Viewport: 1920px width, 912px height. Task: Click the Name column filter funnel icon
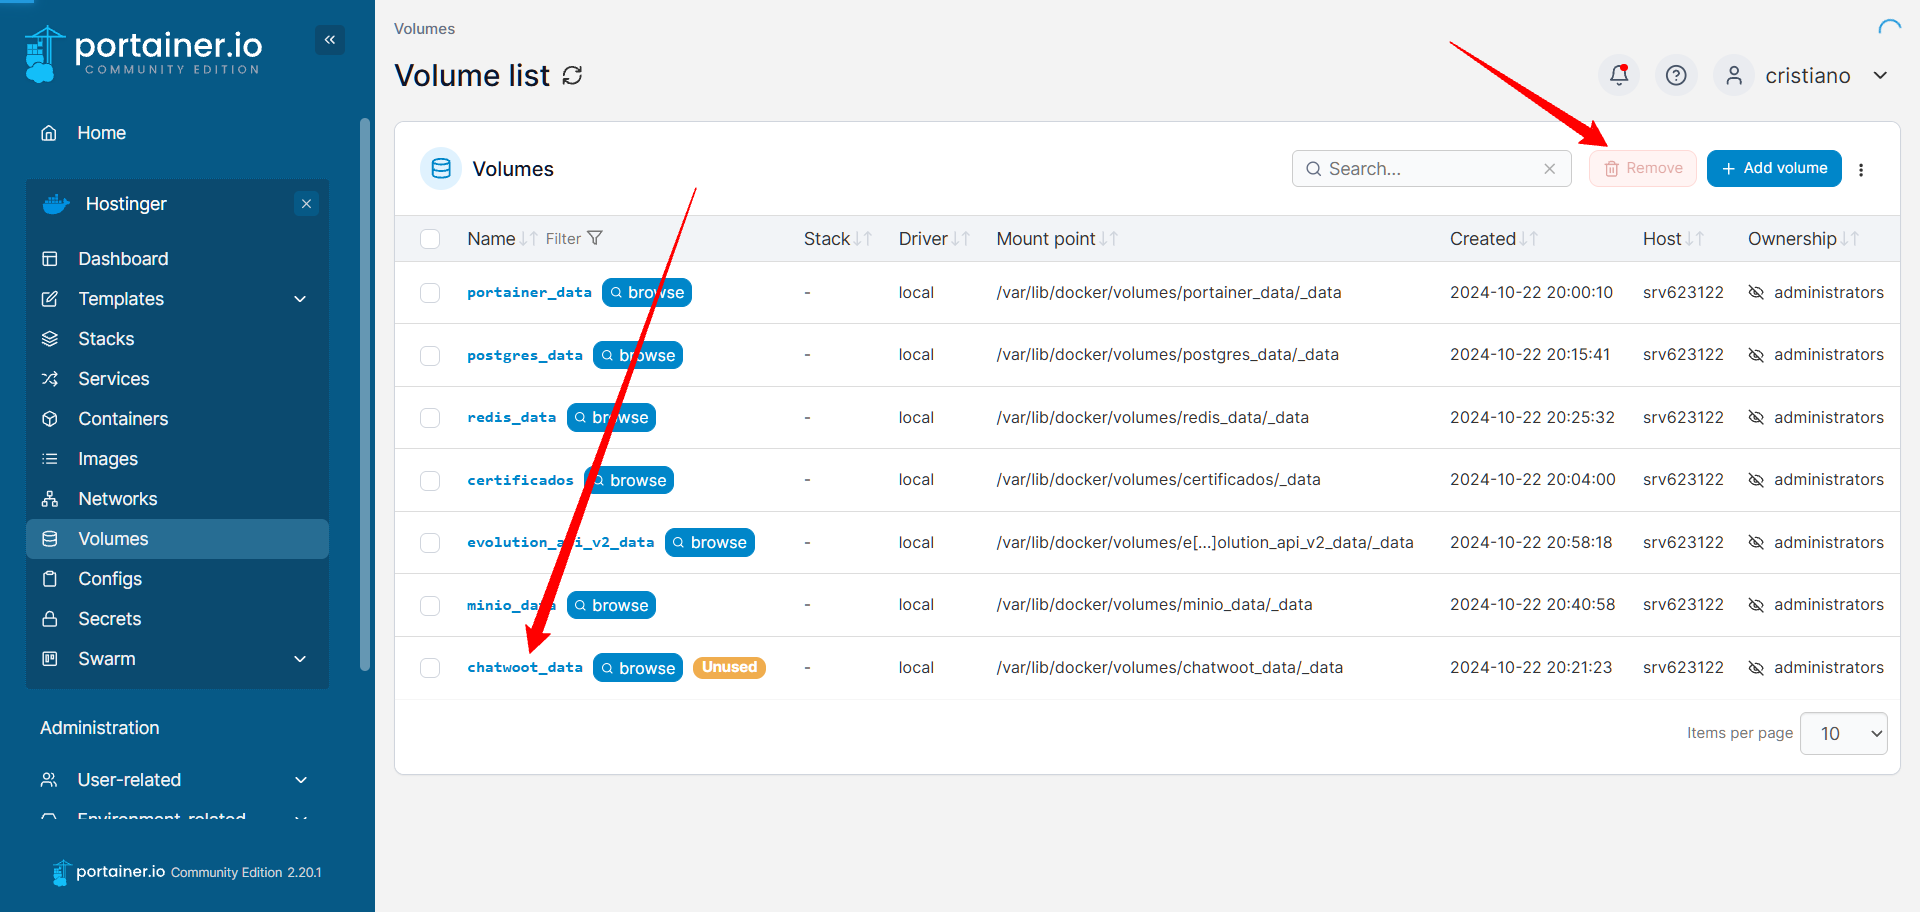click(595, 238)
